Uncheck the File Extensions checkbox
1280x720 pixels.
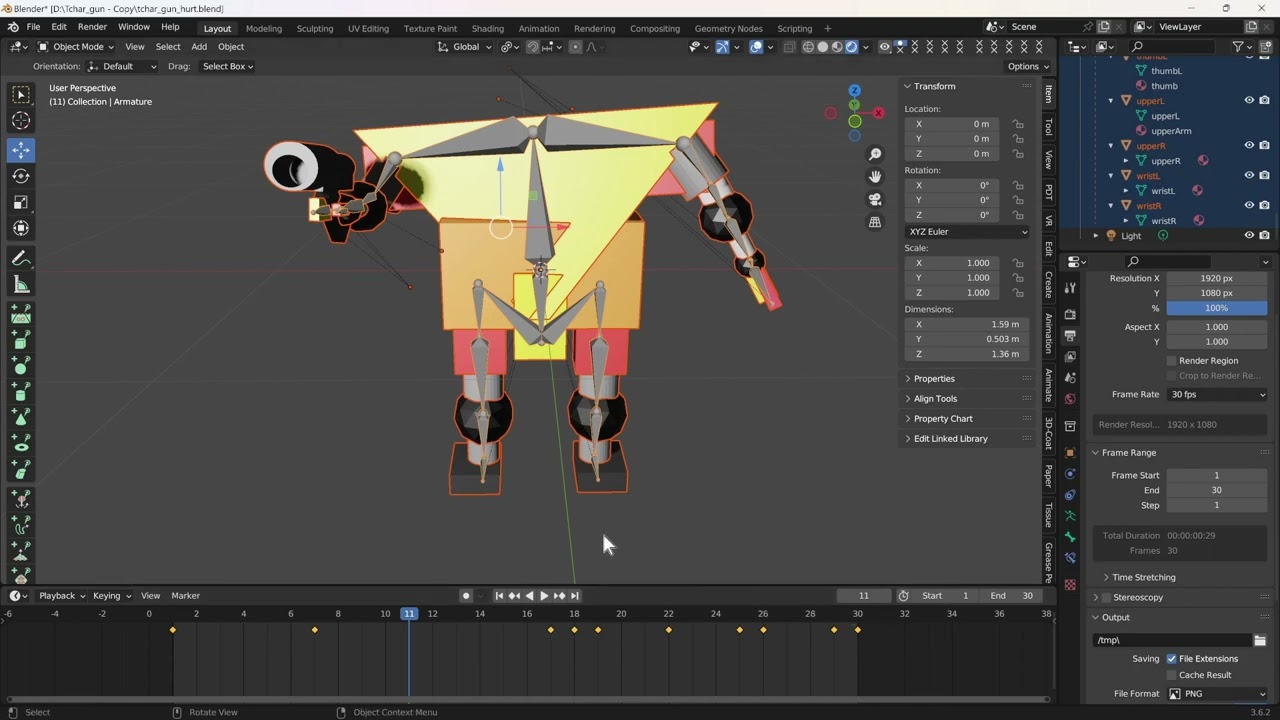1171,659
